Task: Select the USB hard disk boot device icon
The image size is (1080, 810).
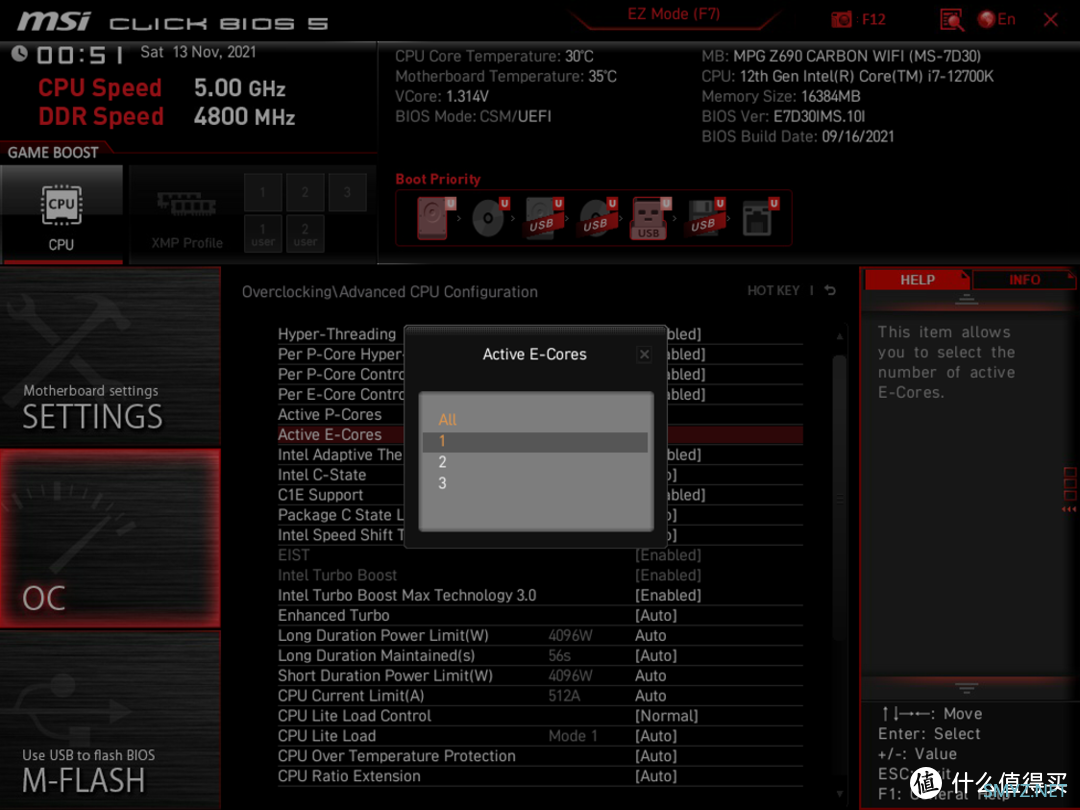Action: coord(544,218)
